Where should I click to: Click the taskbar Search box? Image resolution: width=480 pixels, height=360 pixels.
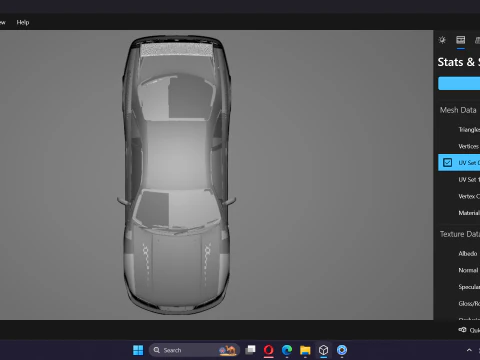194,350
